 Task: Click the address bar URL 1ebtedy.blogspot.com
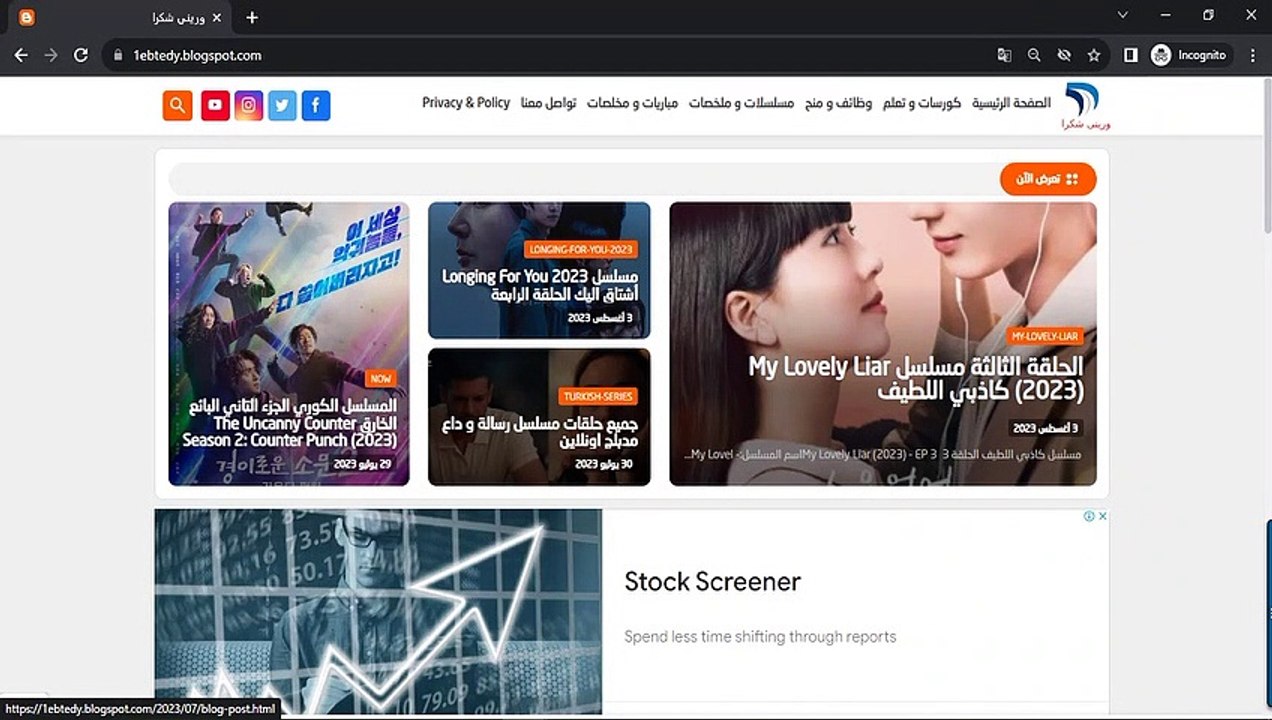(x=197, y=56)
